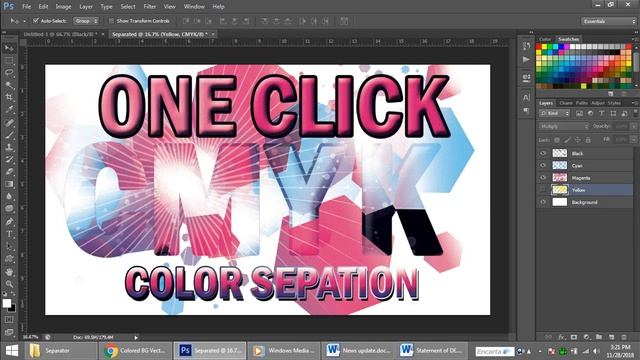Hide the Black layer
The image size is (640, 360).
[x=543, y=153]
